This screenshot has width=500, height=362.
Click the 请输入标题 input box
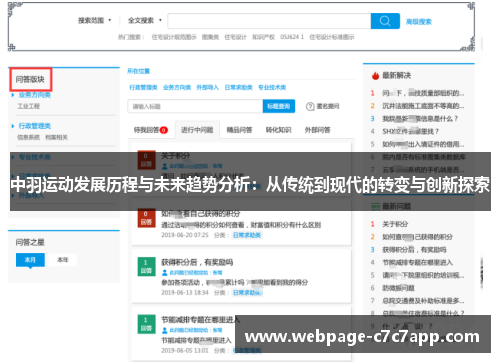click(x=195, y=106)
